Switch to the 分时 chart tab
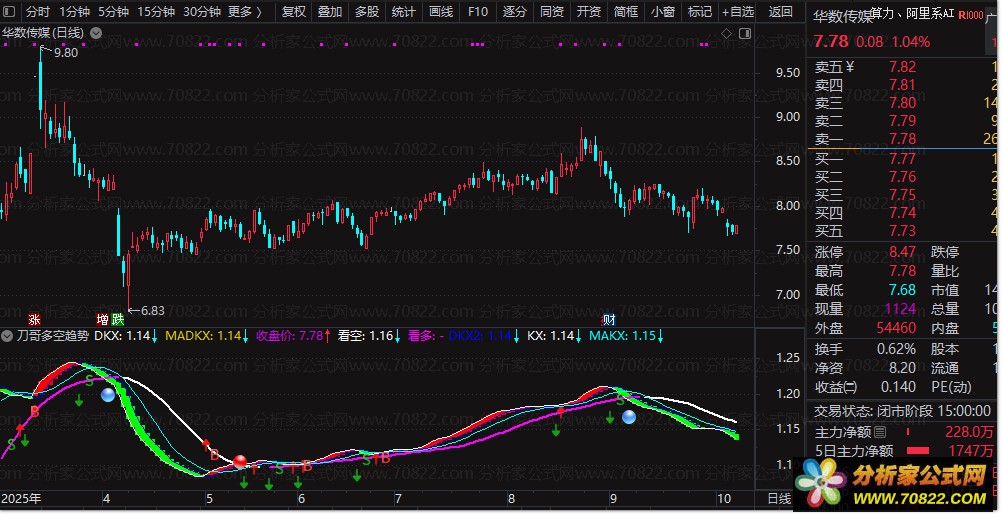Screen dimensions: 1003x515 click(37, 12)
